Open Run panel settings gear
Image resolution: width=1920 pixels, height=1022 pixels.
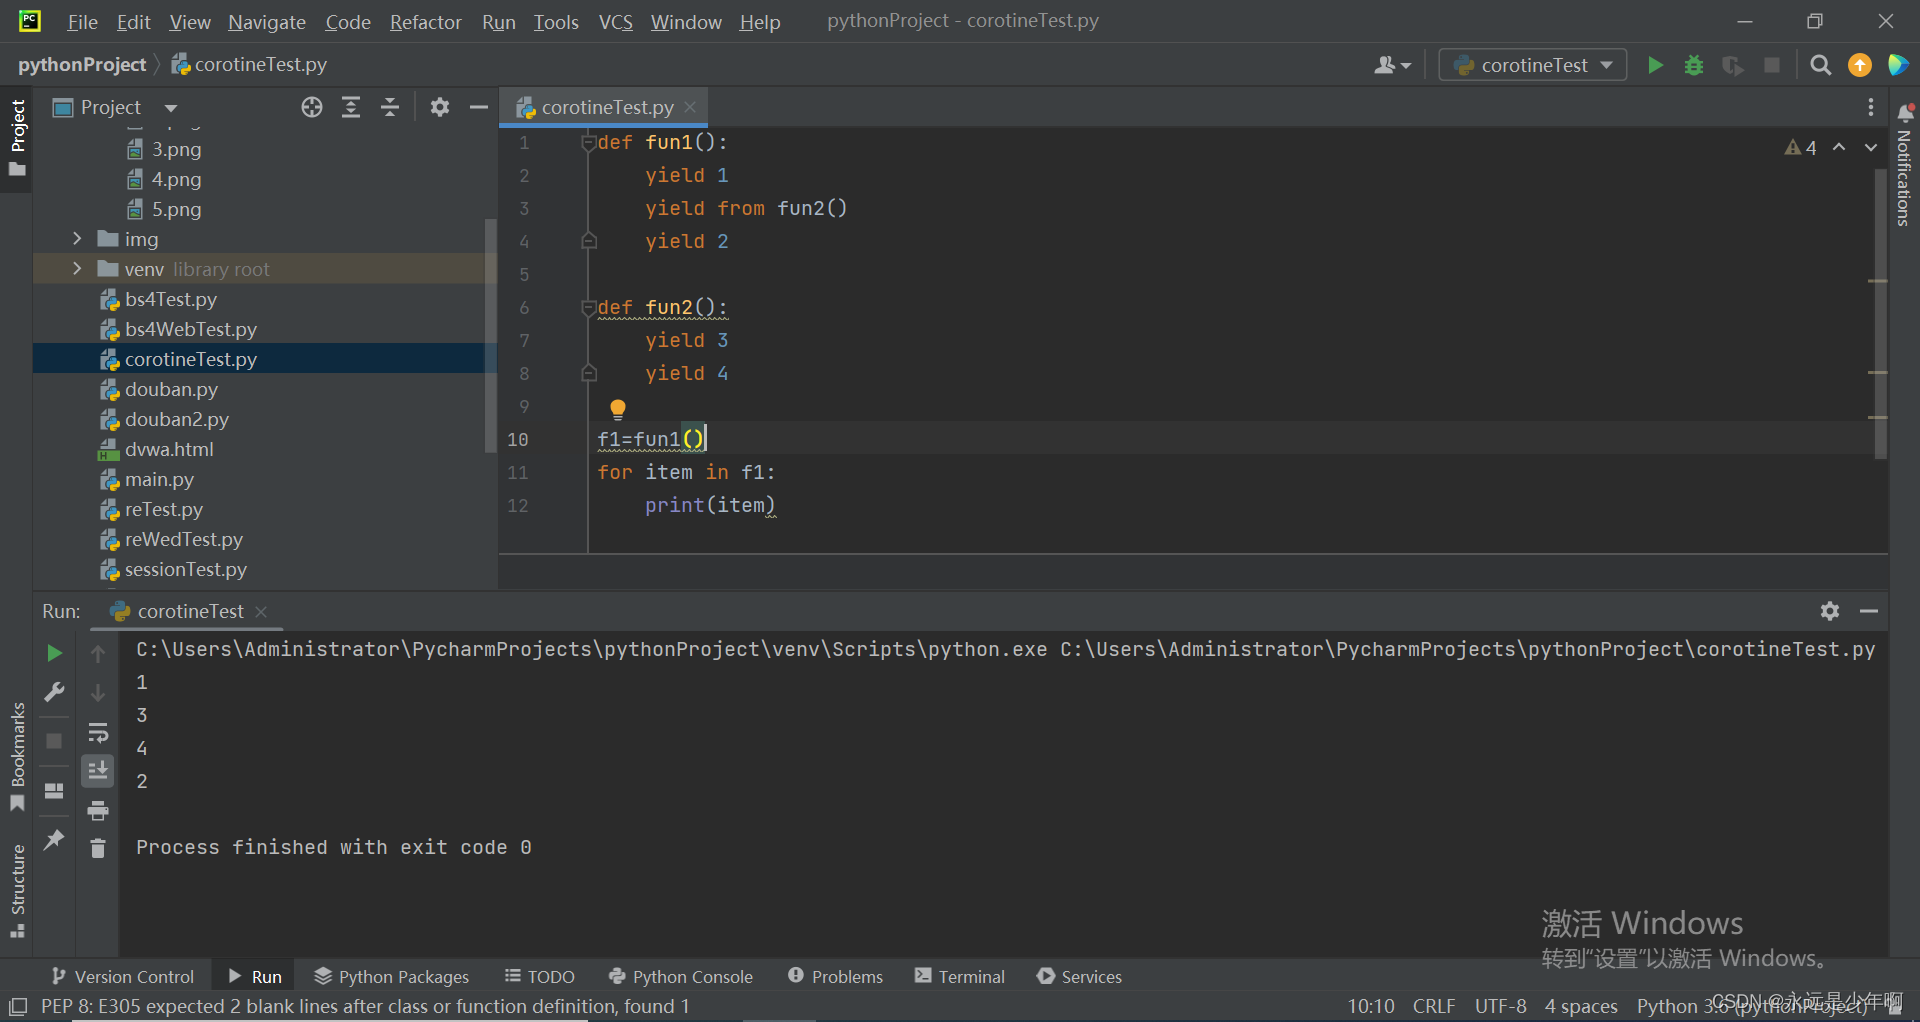coord(1830,611)
